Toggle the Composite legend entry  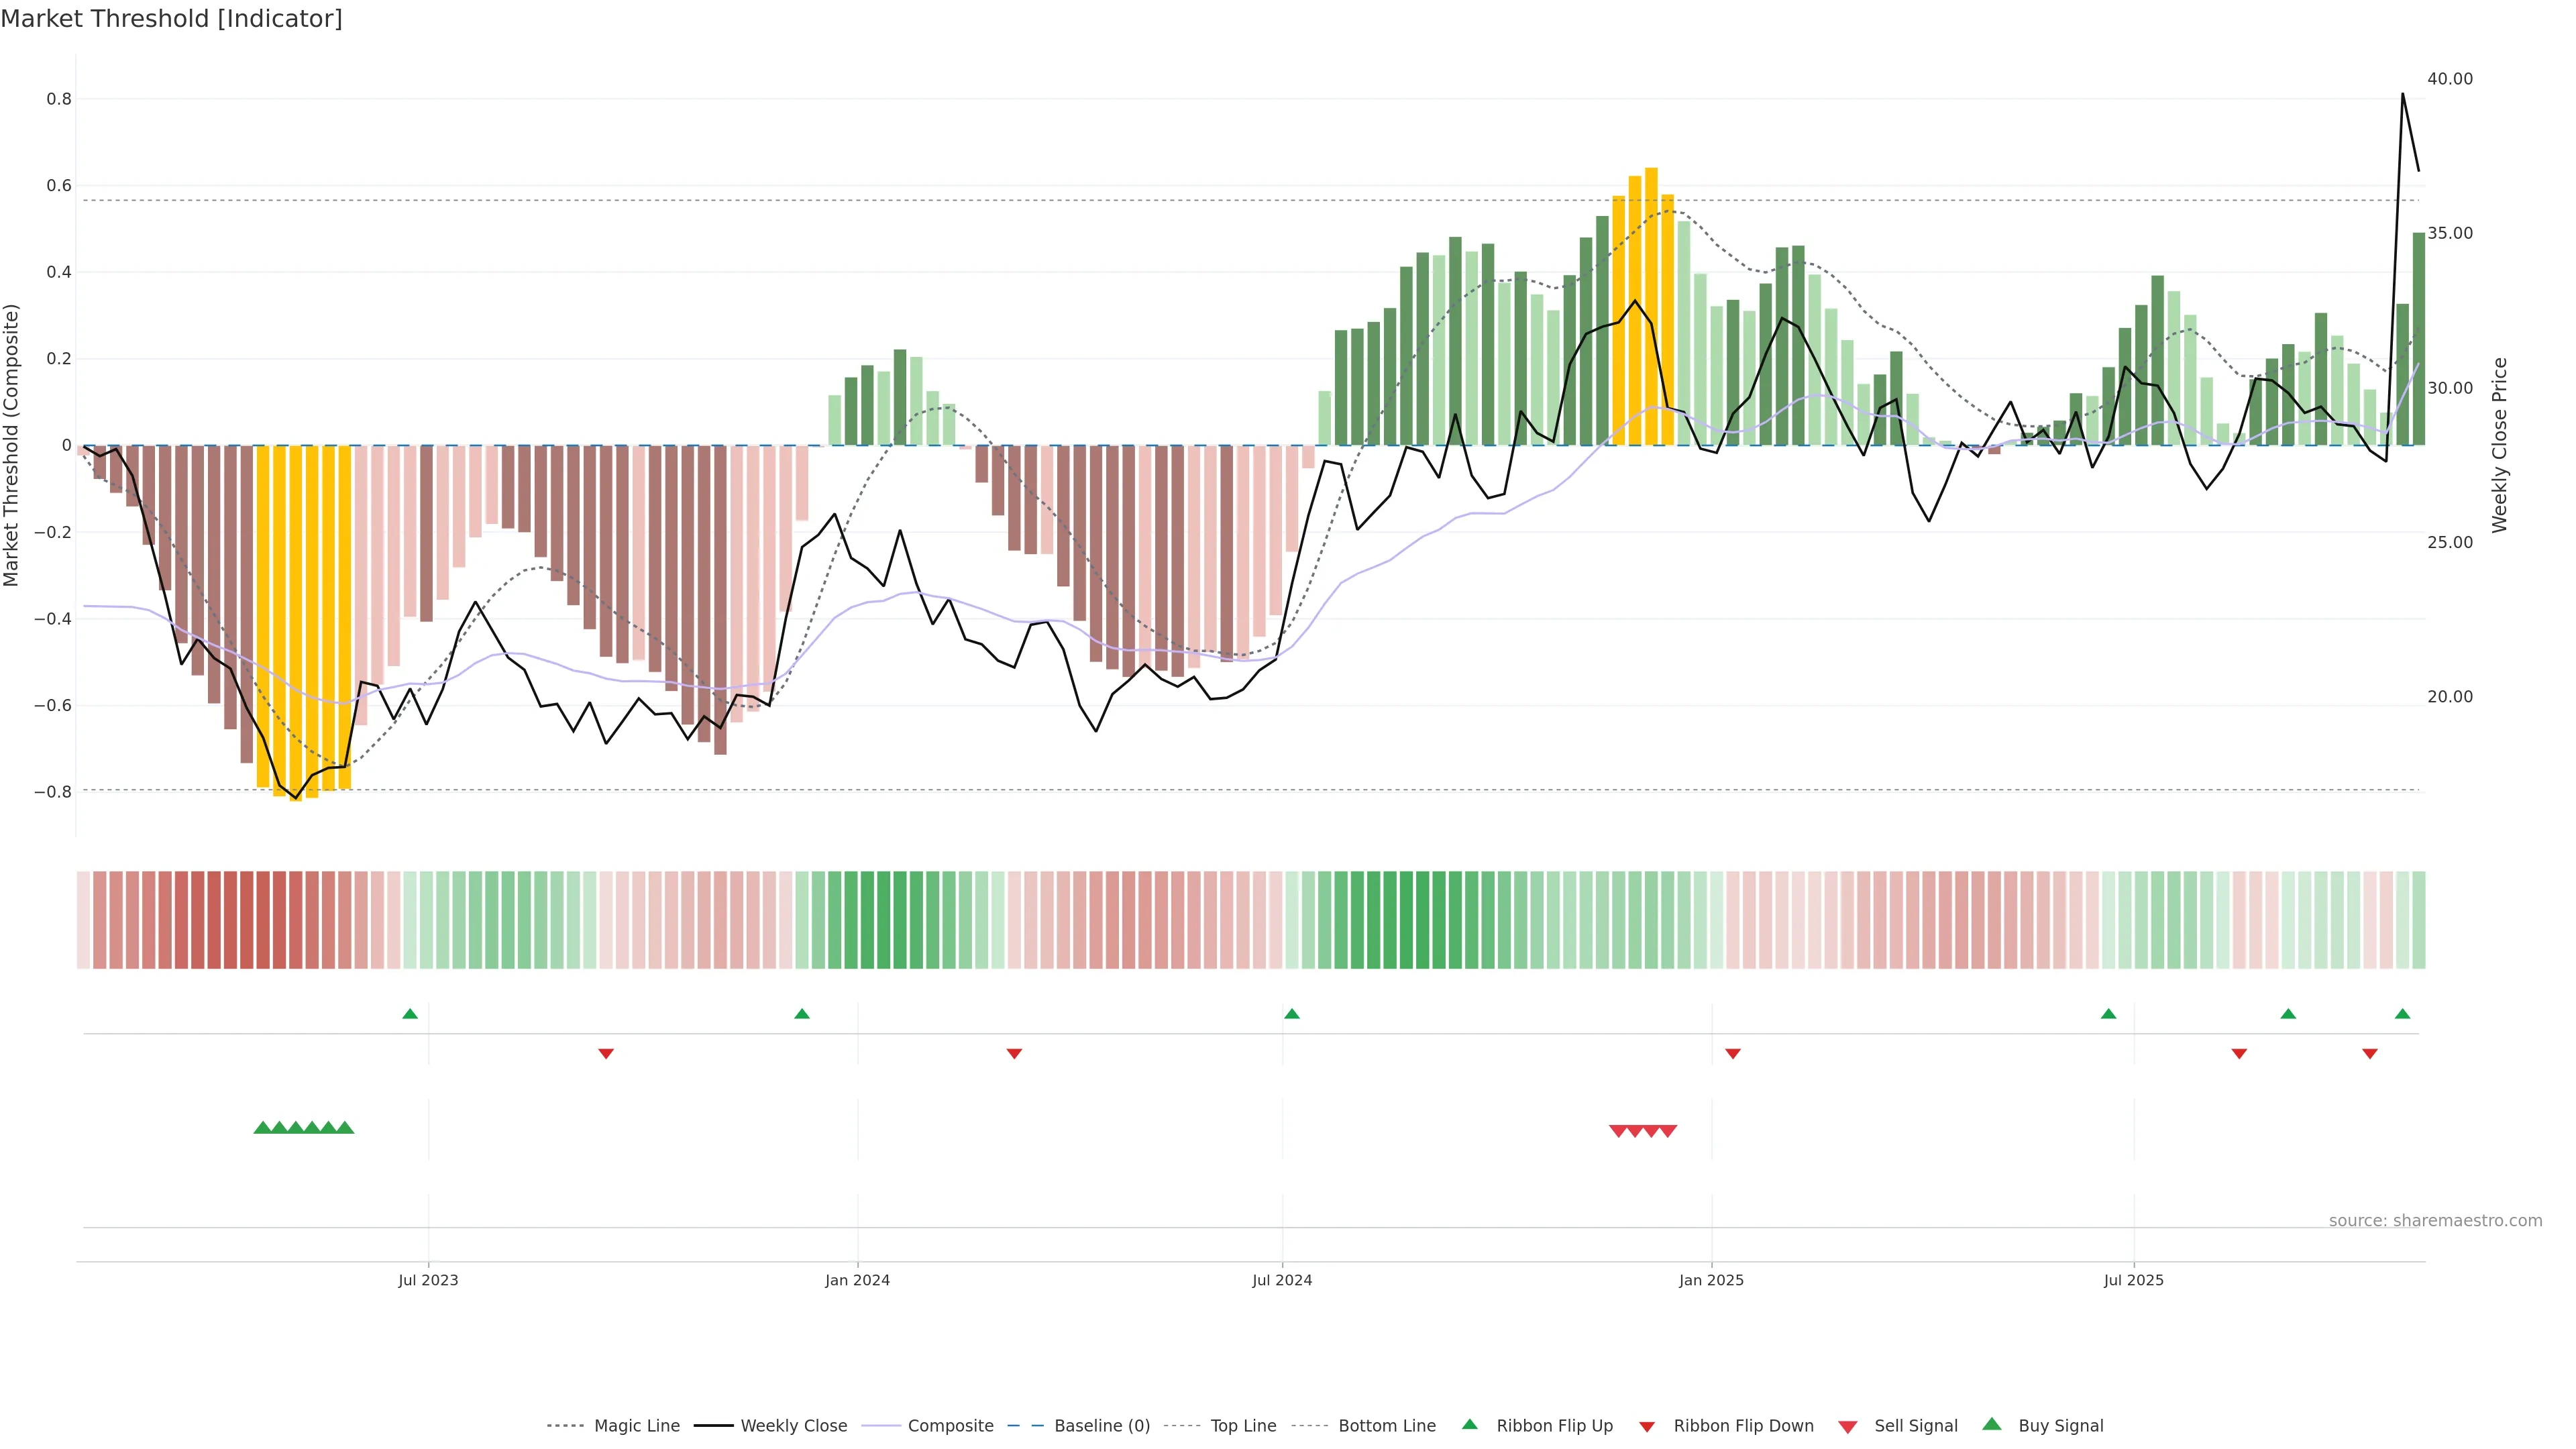[950, 1426]
